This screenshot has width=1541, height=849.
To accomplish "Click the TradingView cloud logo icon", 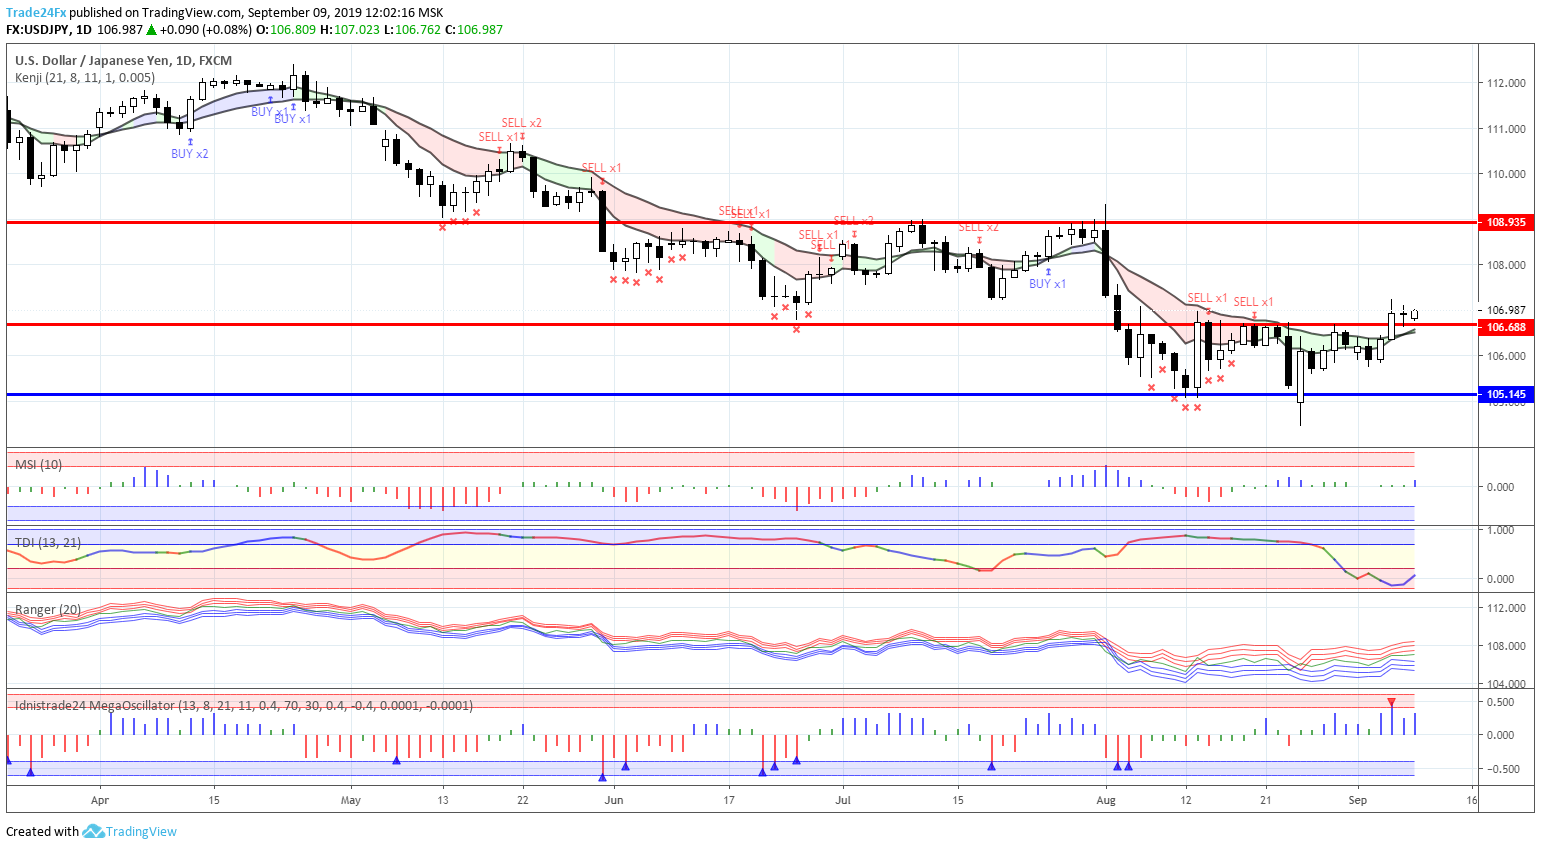I will pyautogui.click(x=93, y=831).
